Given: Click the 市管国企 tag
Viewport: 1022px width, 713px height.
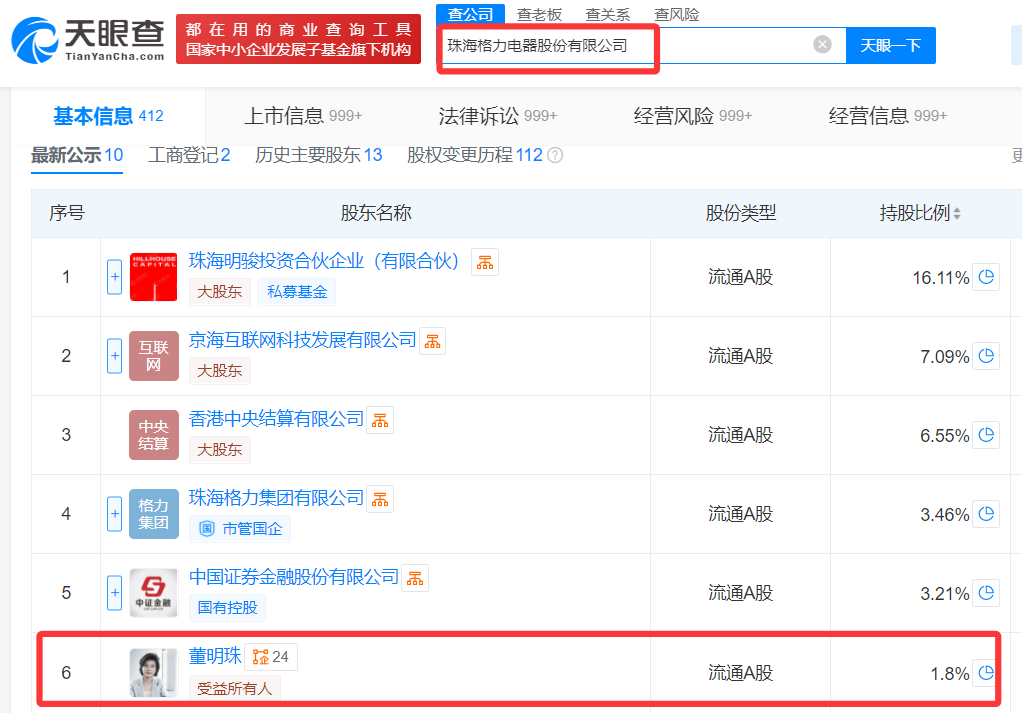Looking at the screenshot, I should 241,529.
